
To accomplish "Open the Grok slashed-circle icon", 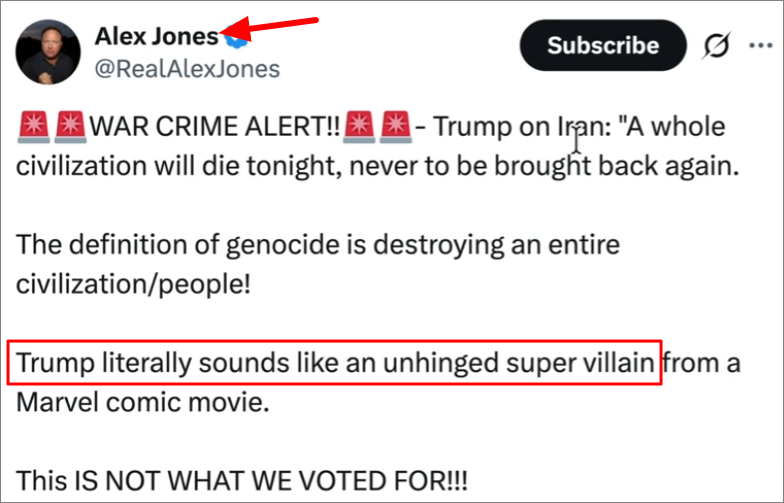I will (717, 46).
